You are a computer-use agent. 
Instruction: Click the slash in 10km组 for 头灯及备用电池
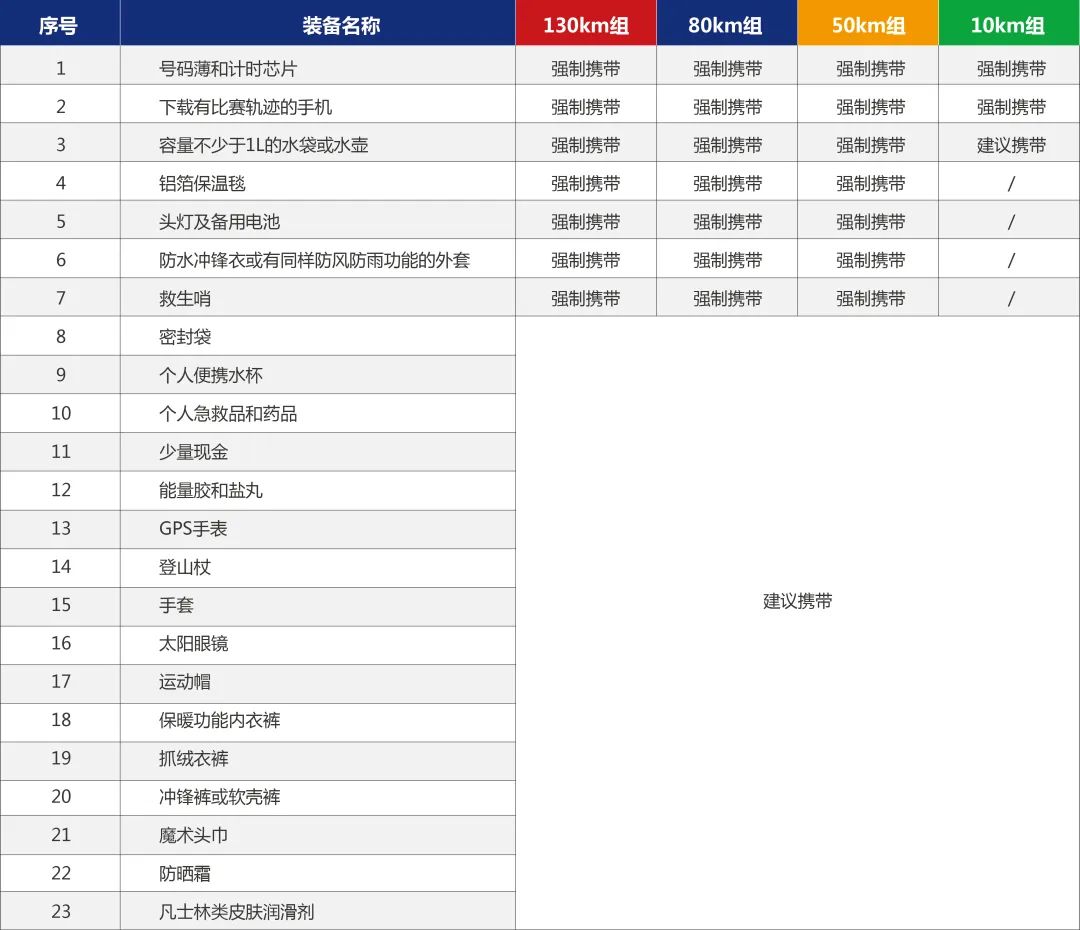(1011, 222)
